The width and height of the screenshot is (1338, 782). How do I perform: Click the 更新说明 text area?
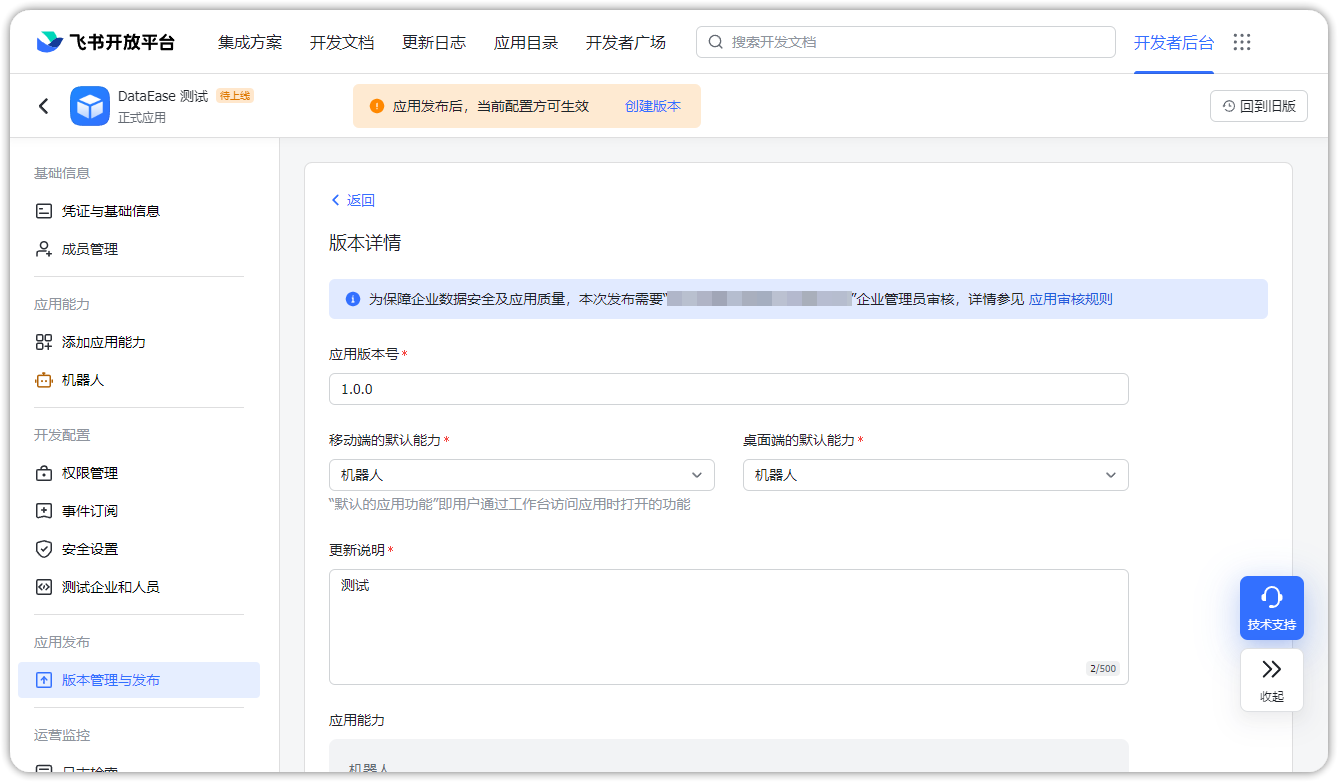pyautogui.click(x=729, y=627)
